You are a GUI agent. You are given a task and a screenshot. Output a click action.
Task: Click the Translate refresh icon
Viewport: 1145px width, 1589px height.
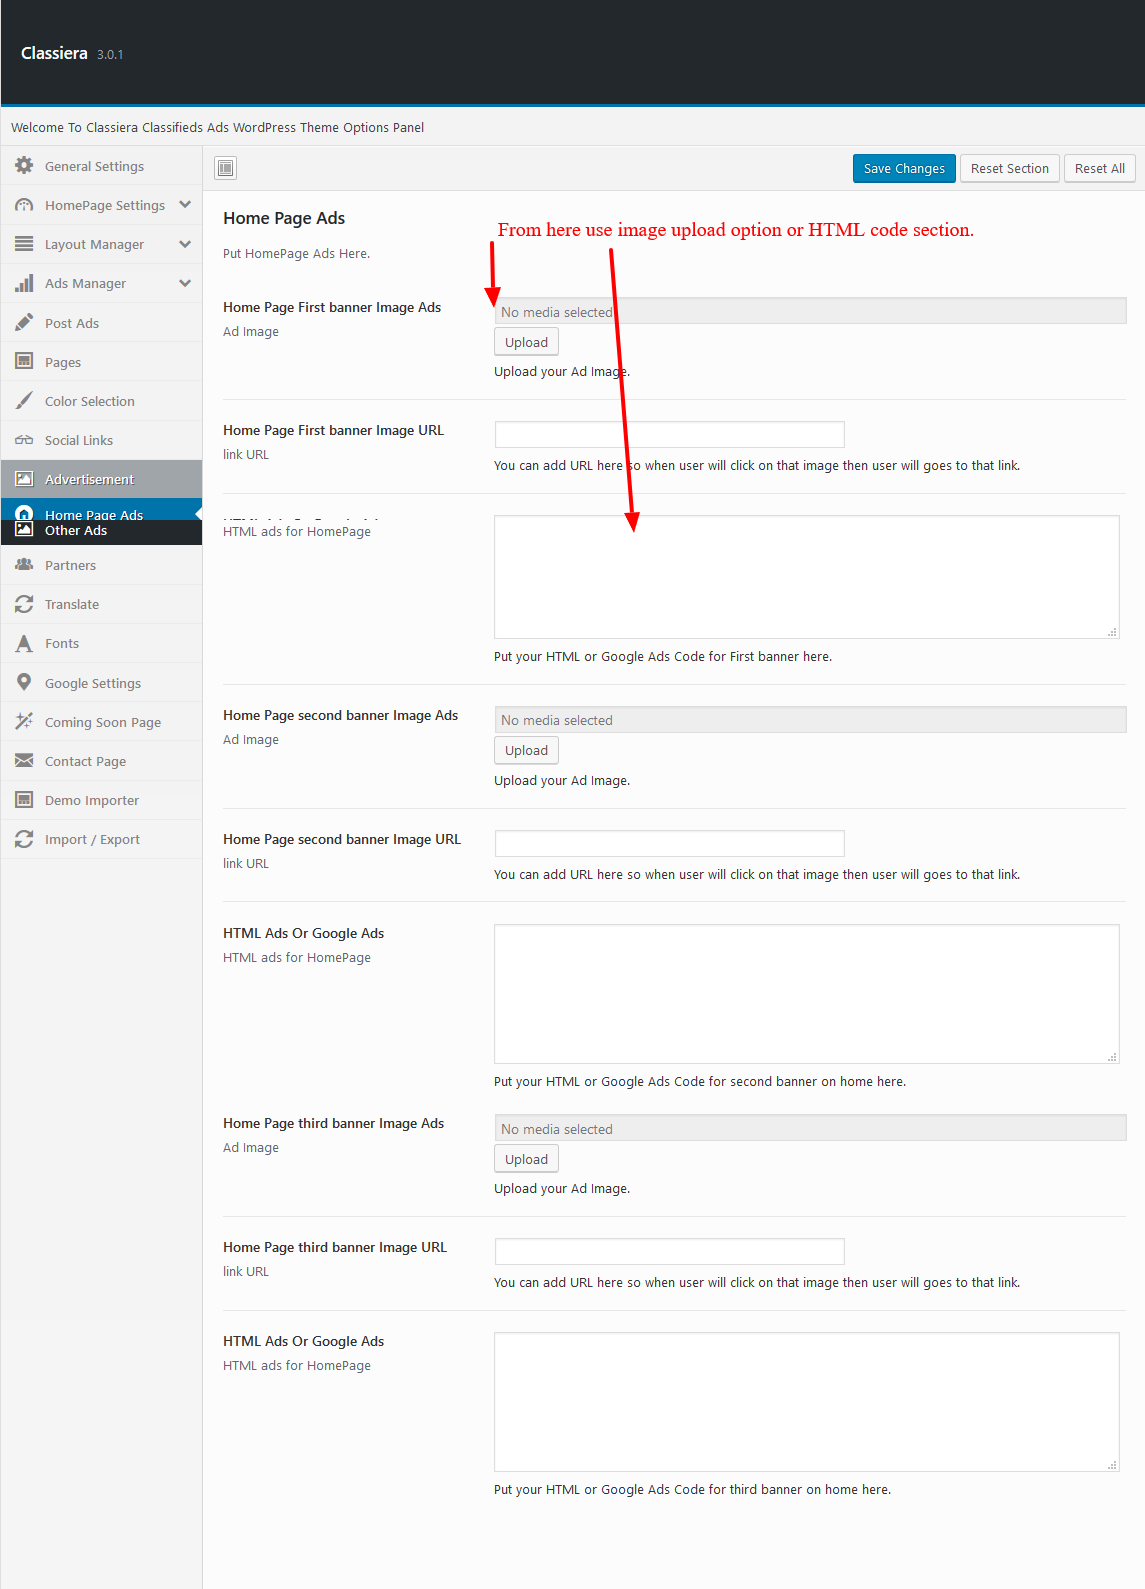(24, 604)
